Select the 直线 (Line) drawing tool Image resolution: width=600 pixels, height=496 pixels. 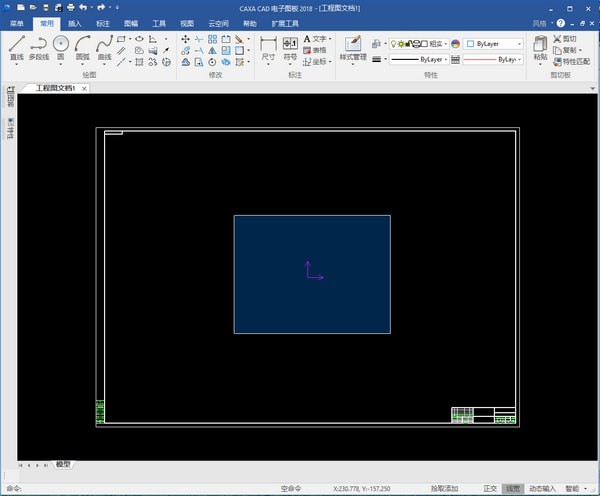tap(16, 48)
